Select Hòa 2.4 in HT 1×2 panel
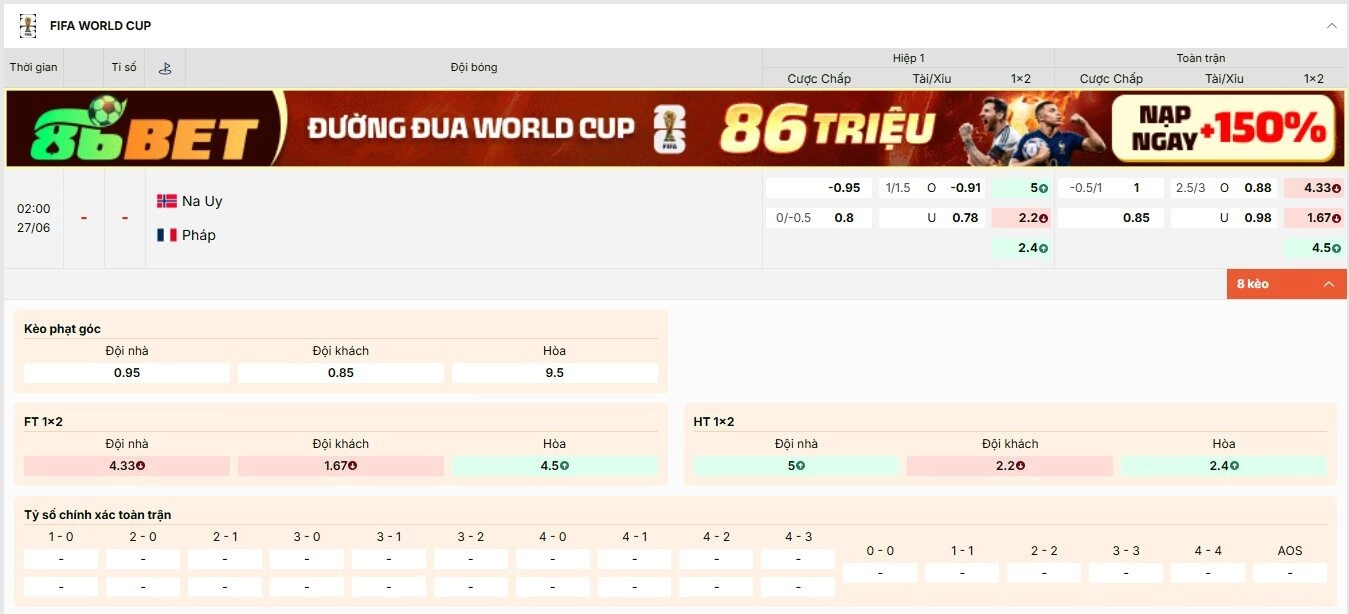 1224,466
